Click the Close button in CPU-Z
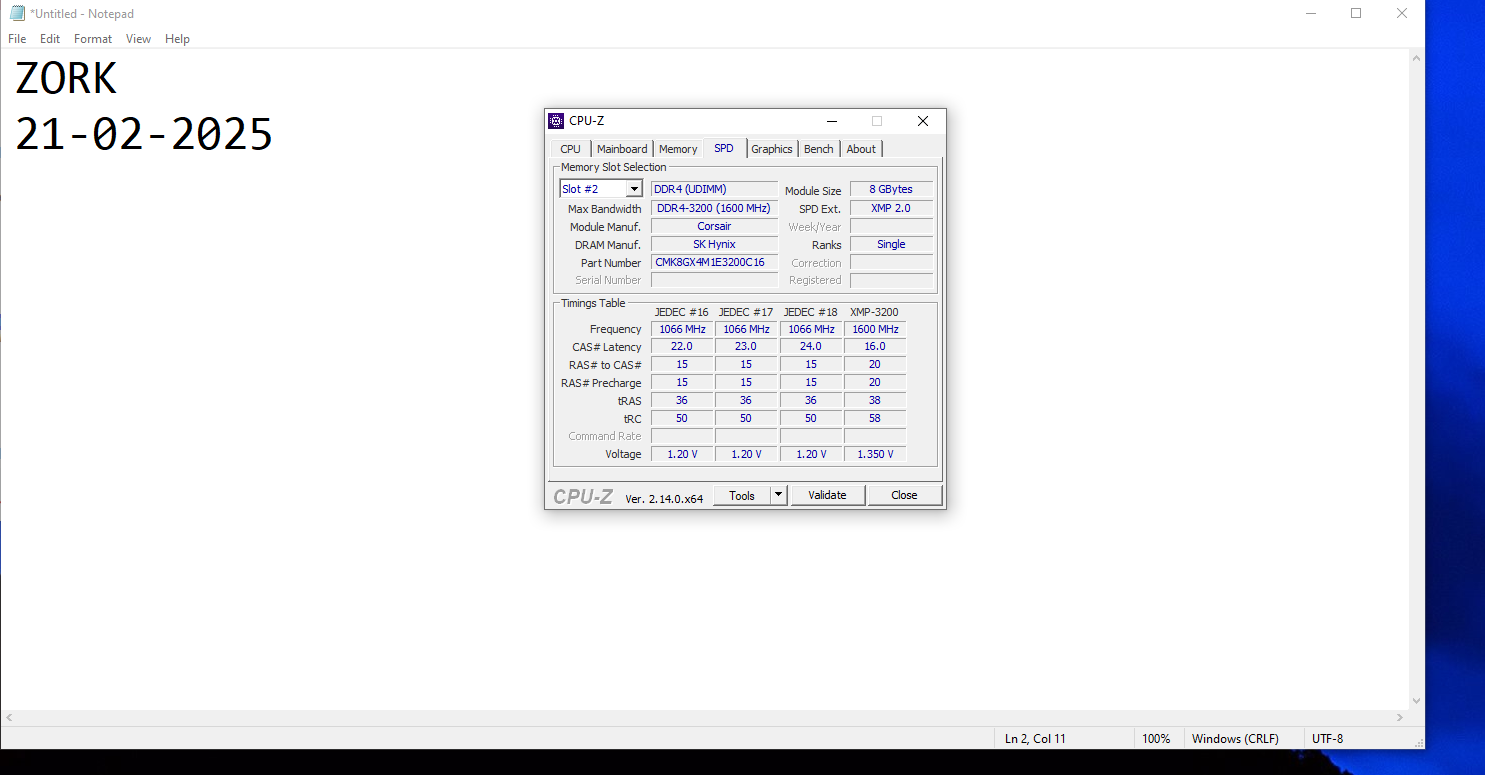 pyautogui.click(x=904, y=495)
